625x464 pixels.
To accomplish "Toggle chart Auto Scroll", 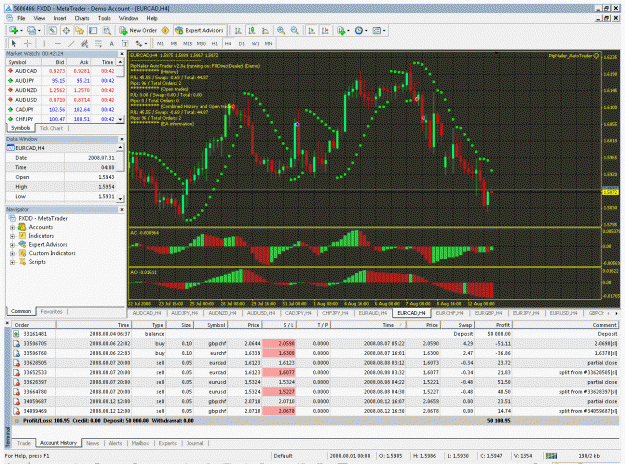I will point(312,30).
